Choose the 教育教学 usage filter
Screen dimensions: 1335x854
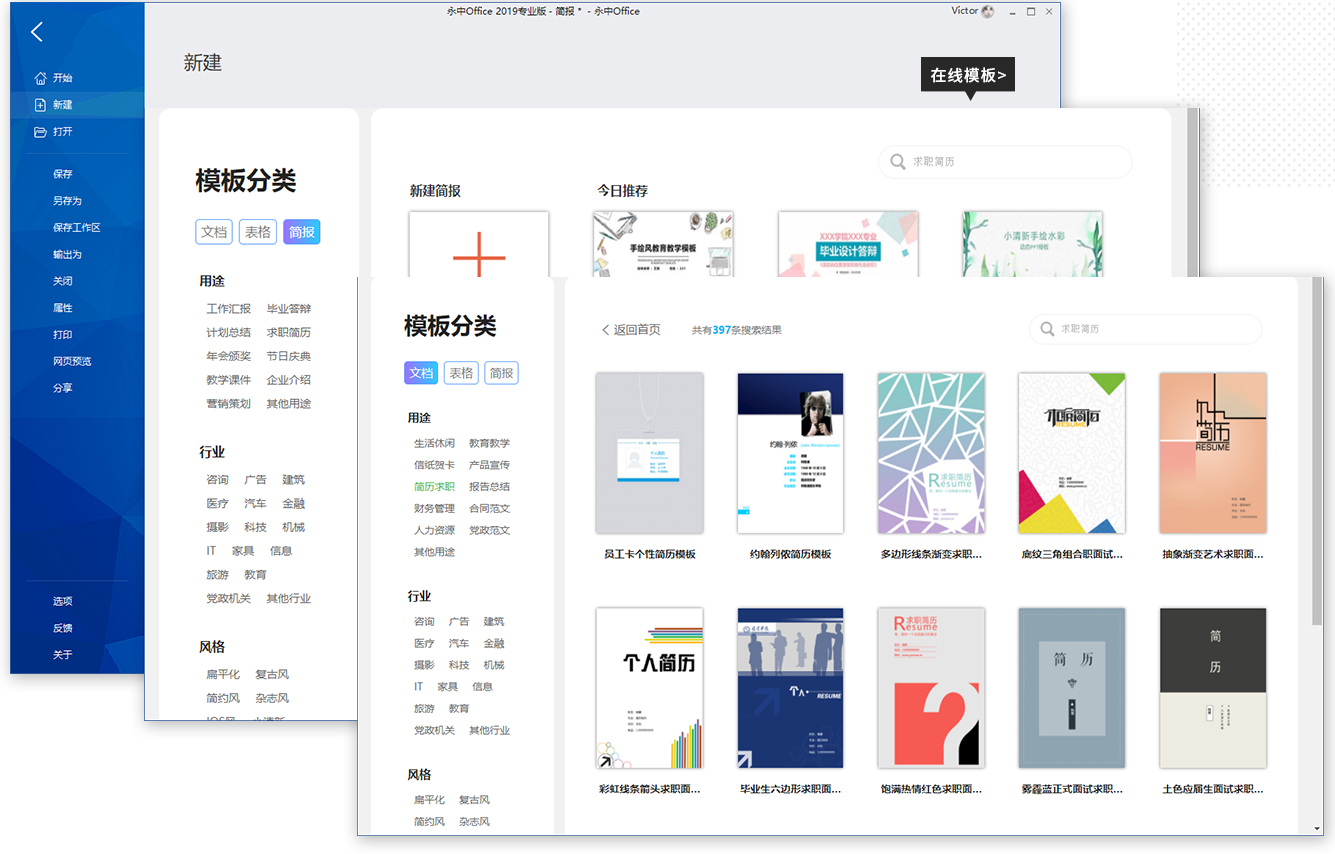coord(489,443)
